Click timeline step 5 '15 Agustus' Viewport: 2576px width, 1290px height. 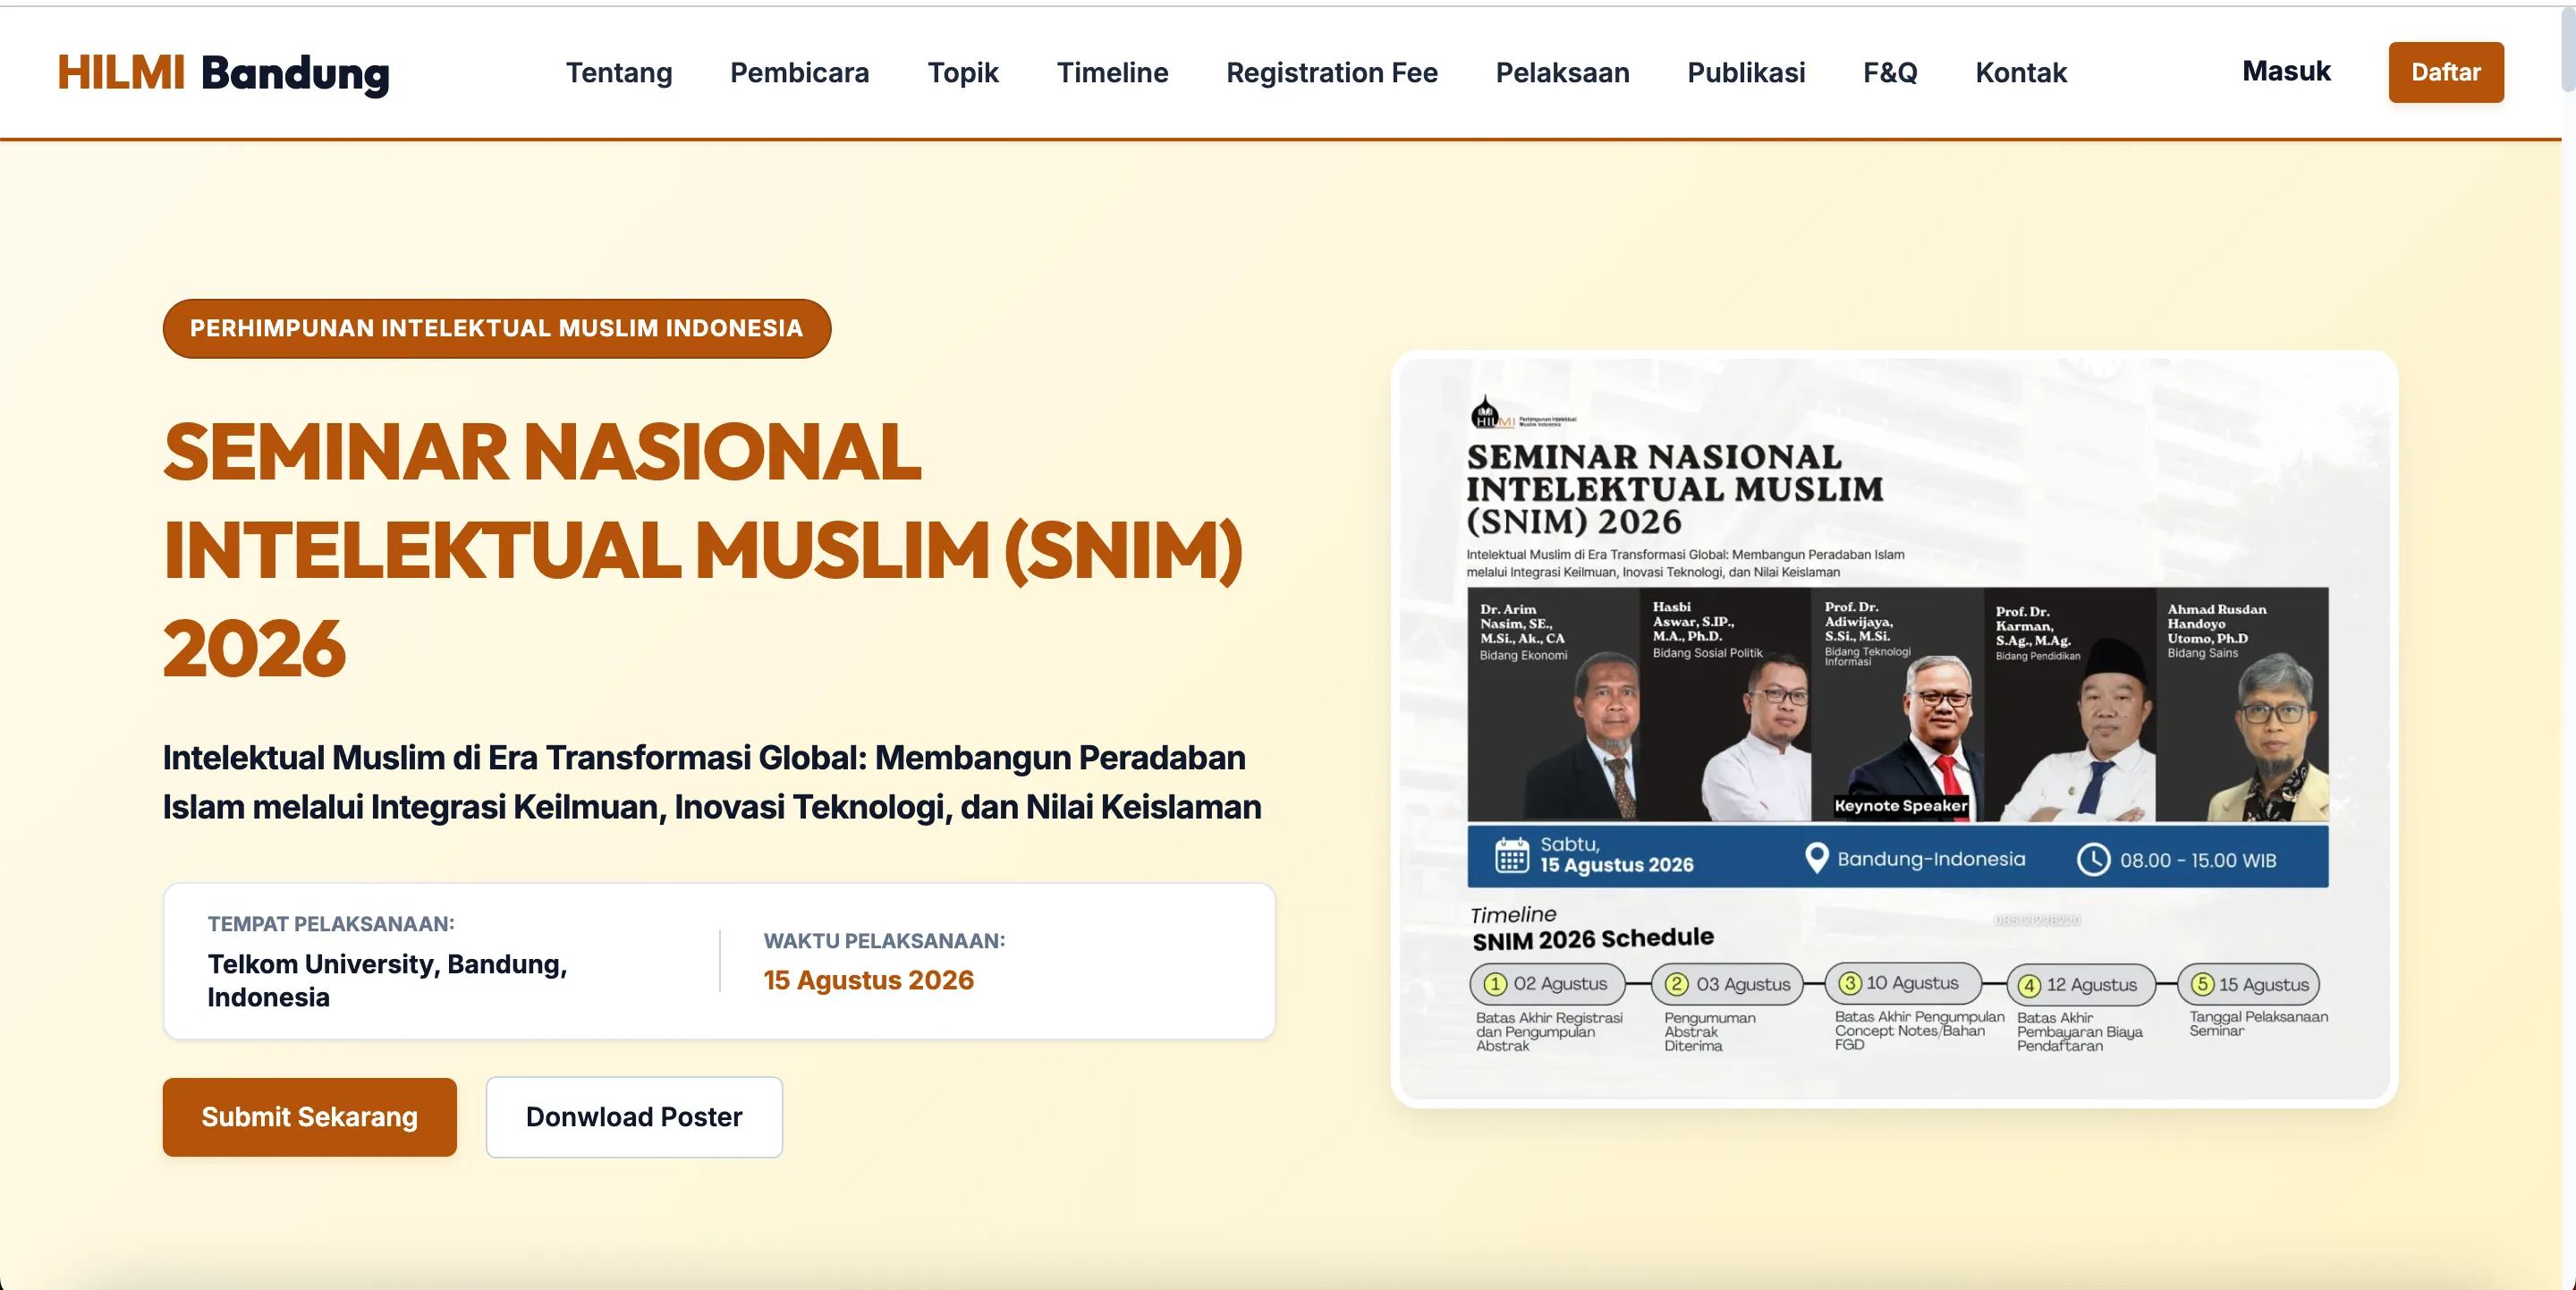click(2249, 984)
